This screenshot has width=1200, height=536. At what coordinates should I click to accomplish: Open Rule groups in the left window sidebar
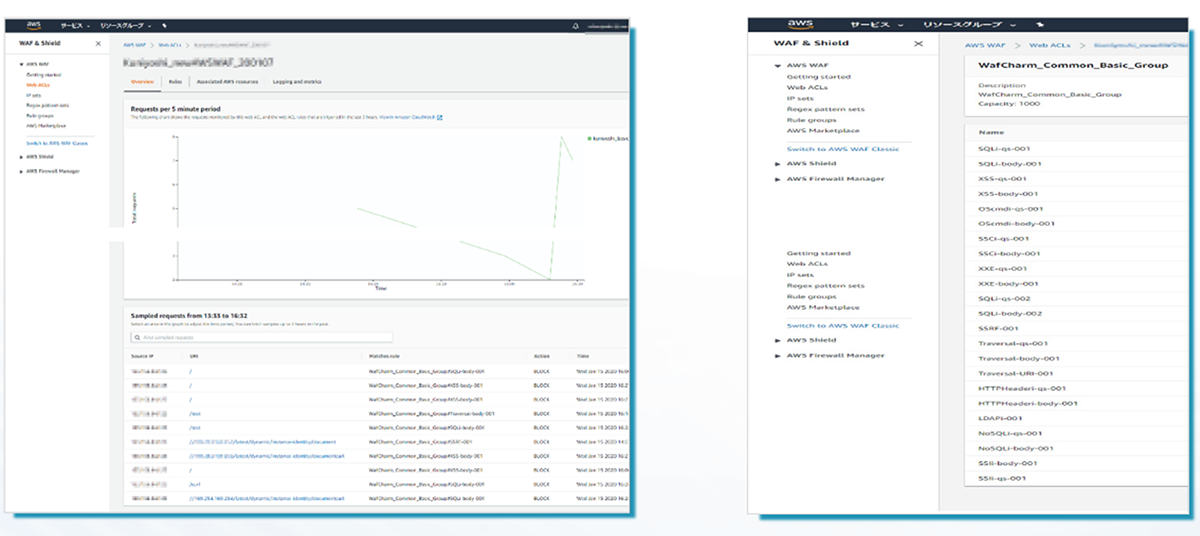point(39,115)
